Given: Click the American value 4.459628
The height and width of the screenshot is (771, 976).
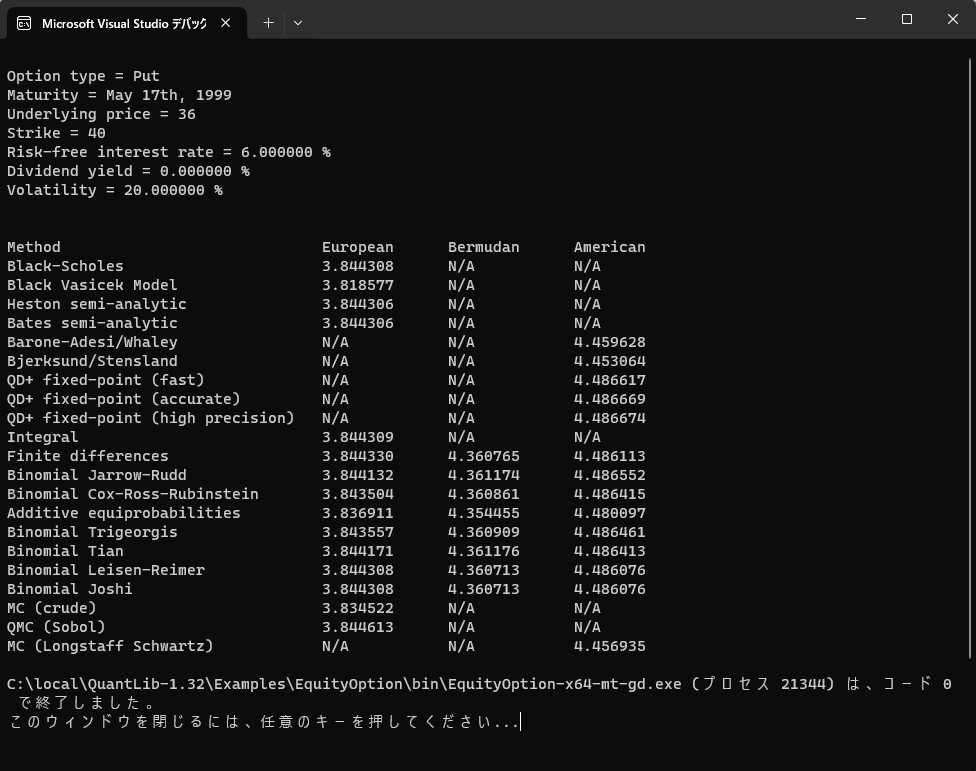Looking at the screenshot, I should tap(609, 342).
